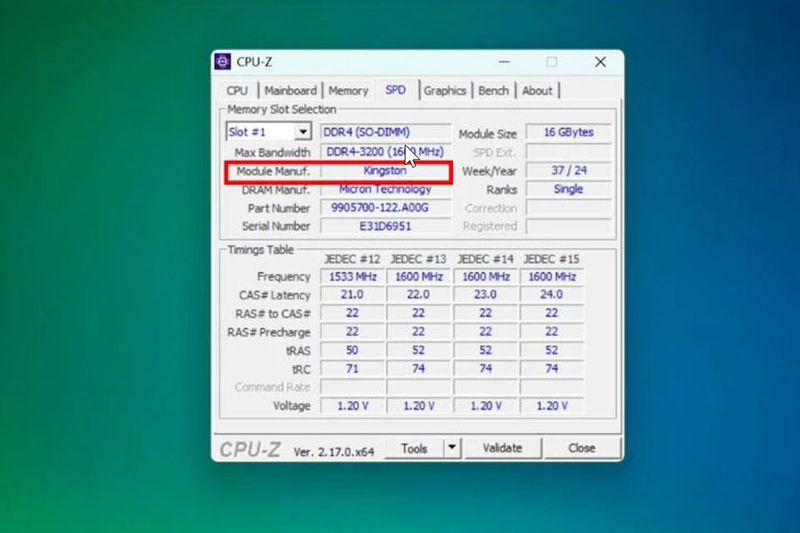
Task: Click the 37 / 24 week/year value
Action: tap(568, 170)
